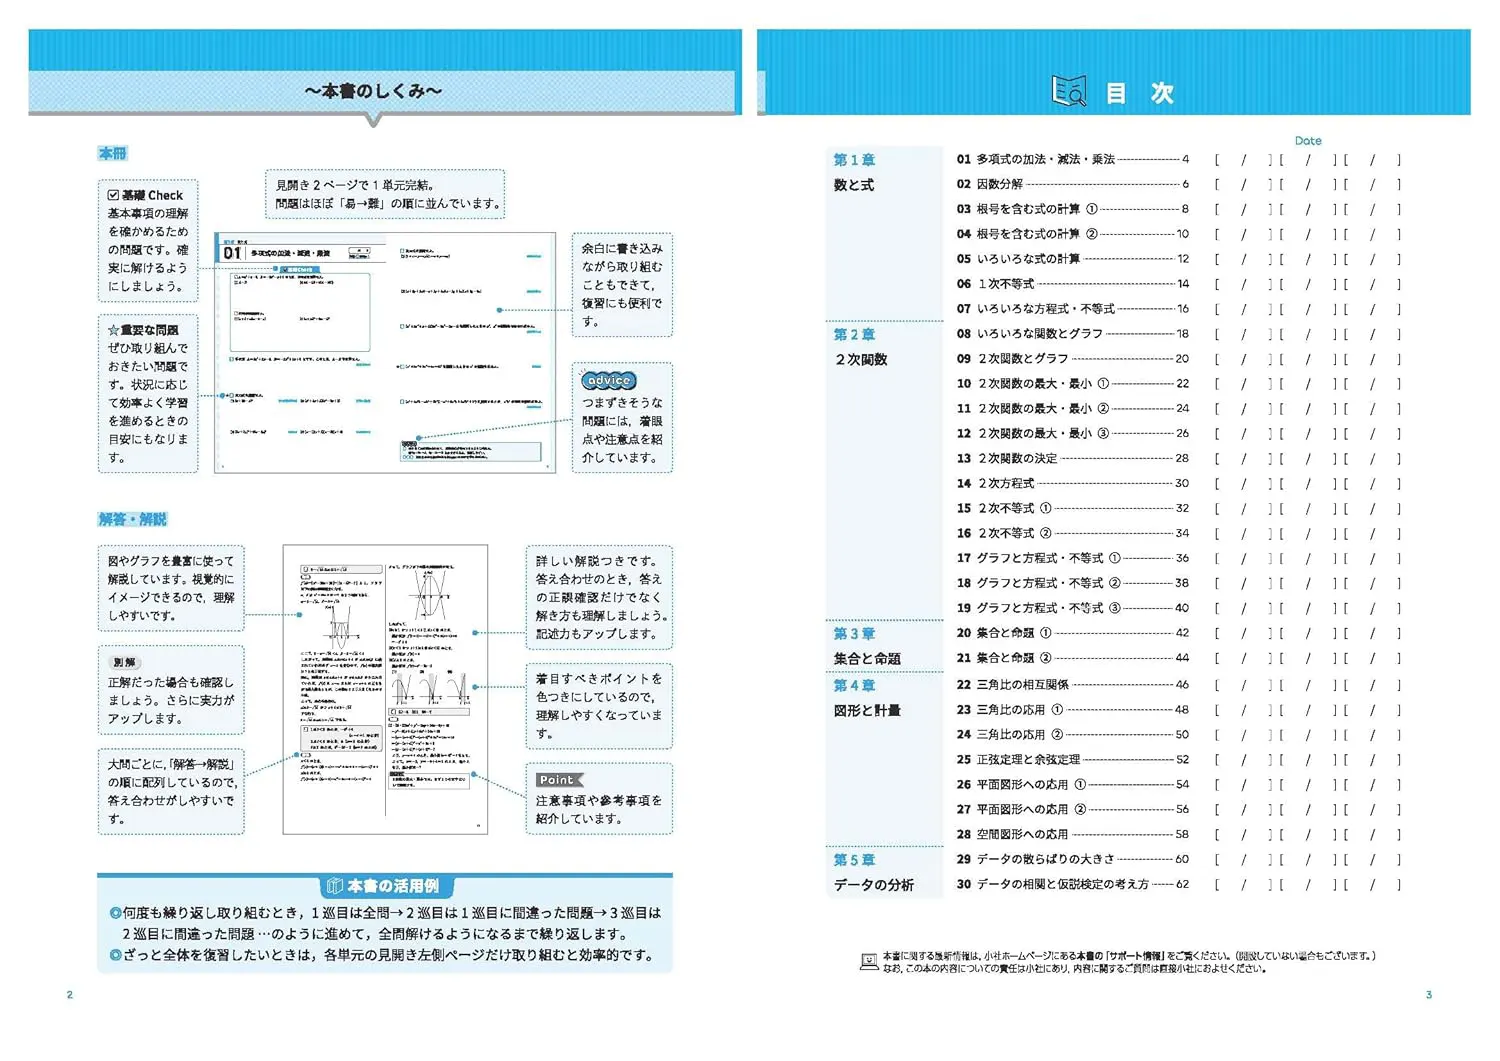Image resolution: width=1500 pixels, height=1061 pixels.
Task: Click the star icon before 重要な問題
Action: pos(113,330)
